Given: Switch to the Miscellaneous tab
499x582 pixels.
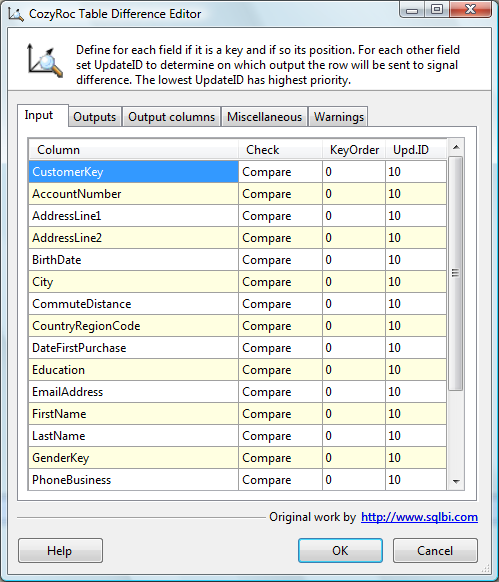Looking at the screenshot, I should [x=264, y=117].
